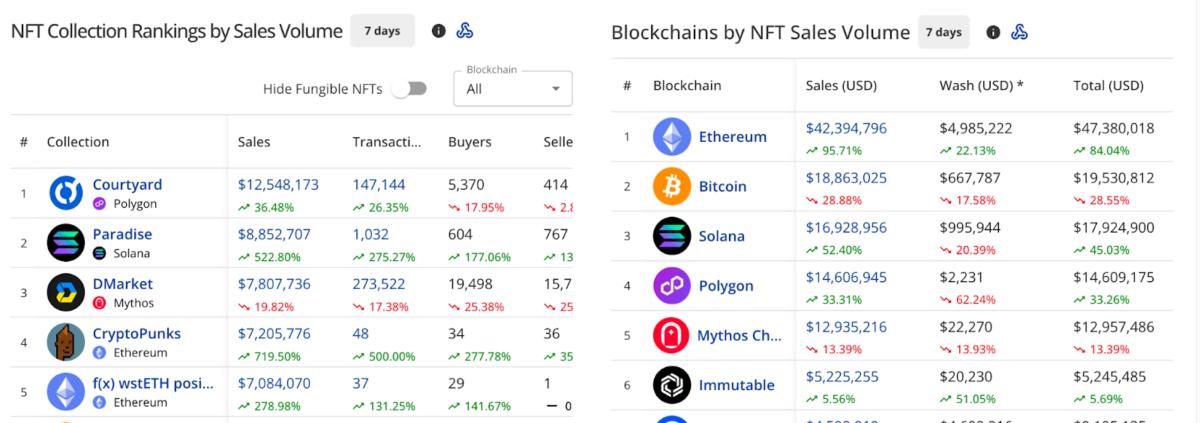Click the CryptoPunks avatar icon
The width and height of the screenshot is (1200, 423).
pyautogui.click(x=66, y=342)
